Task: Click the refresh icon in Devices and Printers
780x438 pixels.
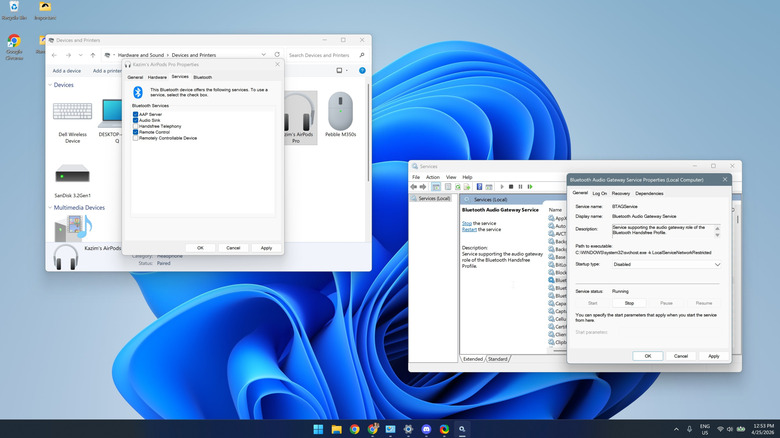Action: coord(277,55)
